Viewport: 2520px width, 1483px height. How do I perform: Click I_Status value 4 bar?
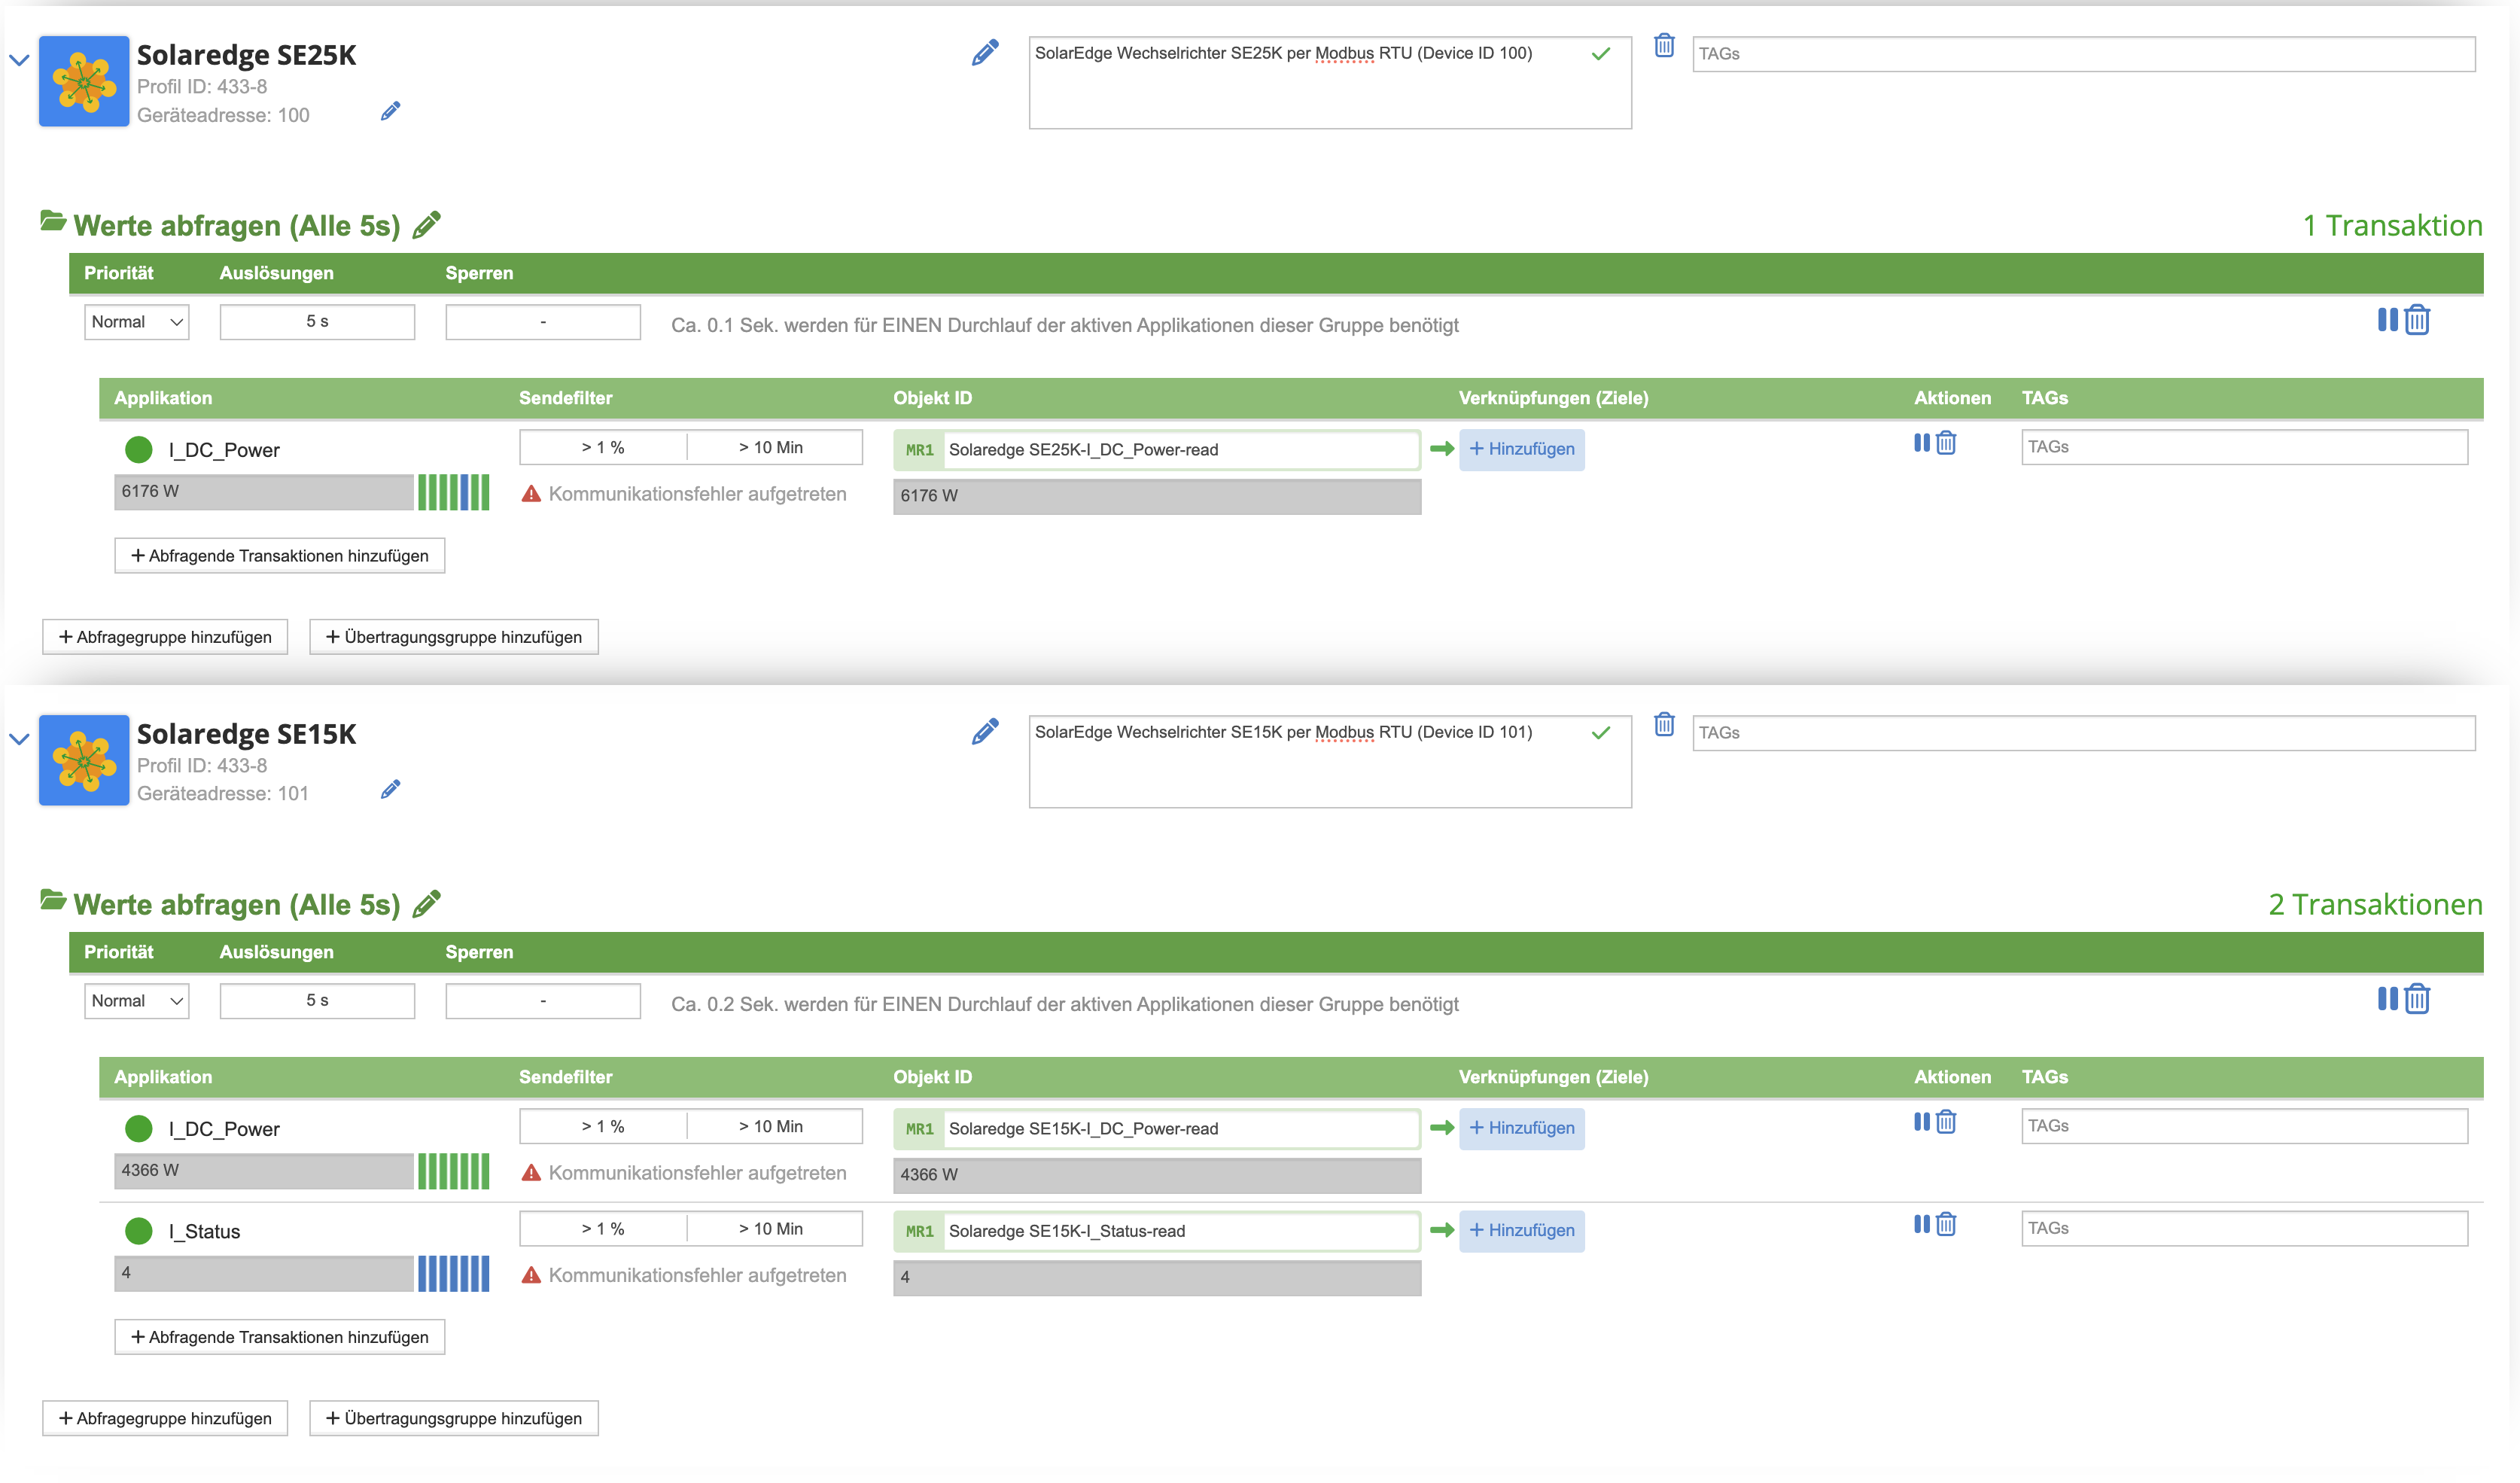[x=264, y=1273]
